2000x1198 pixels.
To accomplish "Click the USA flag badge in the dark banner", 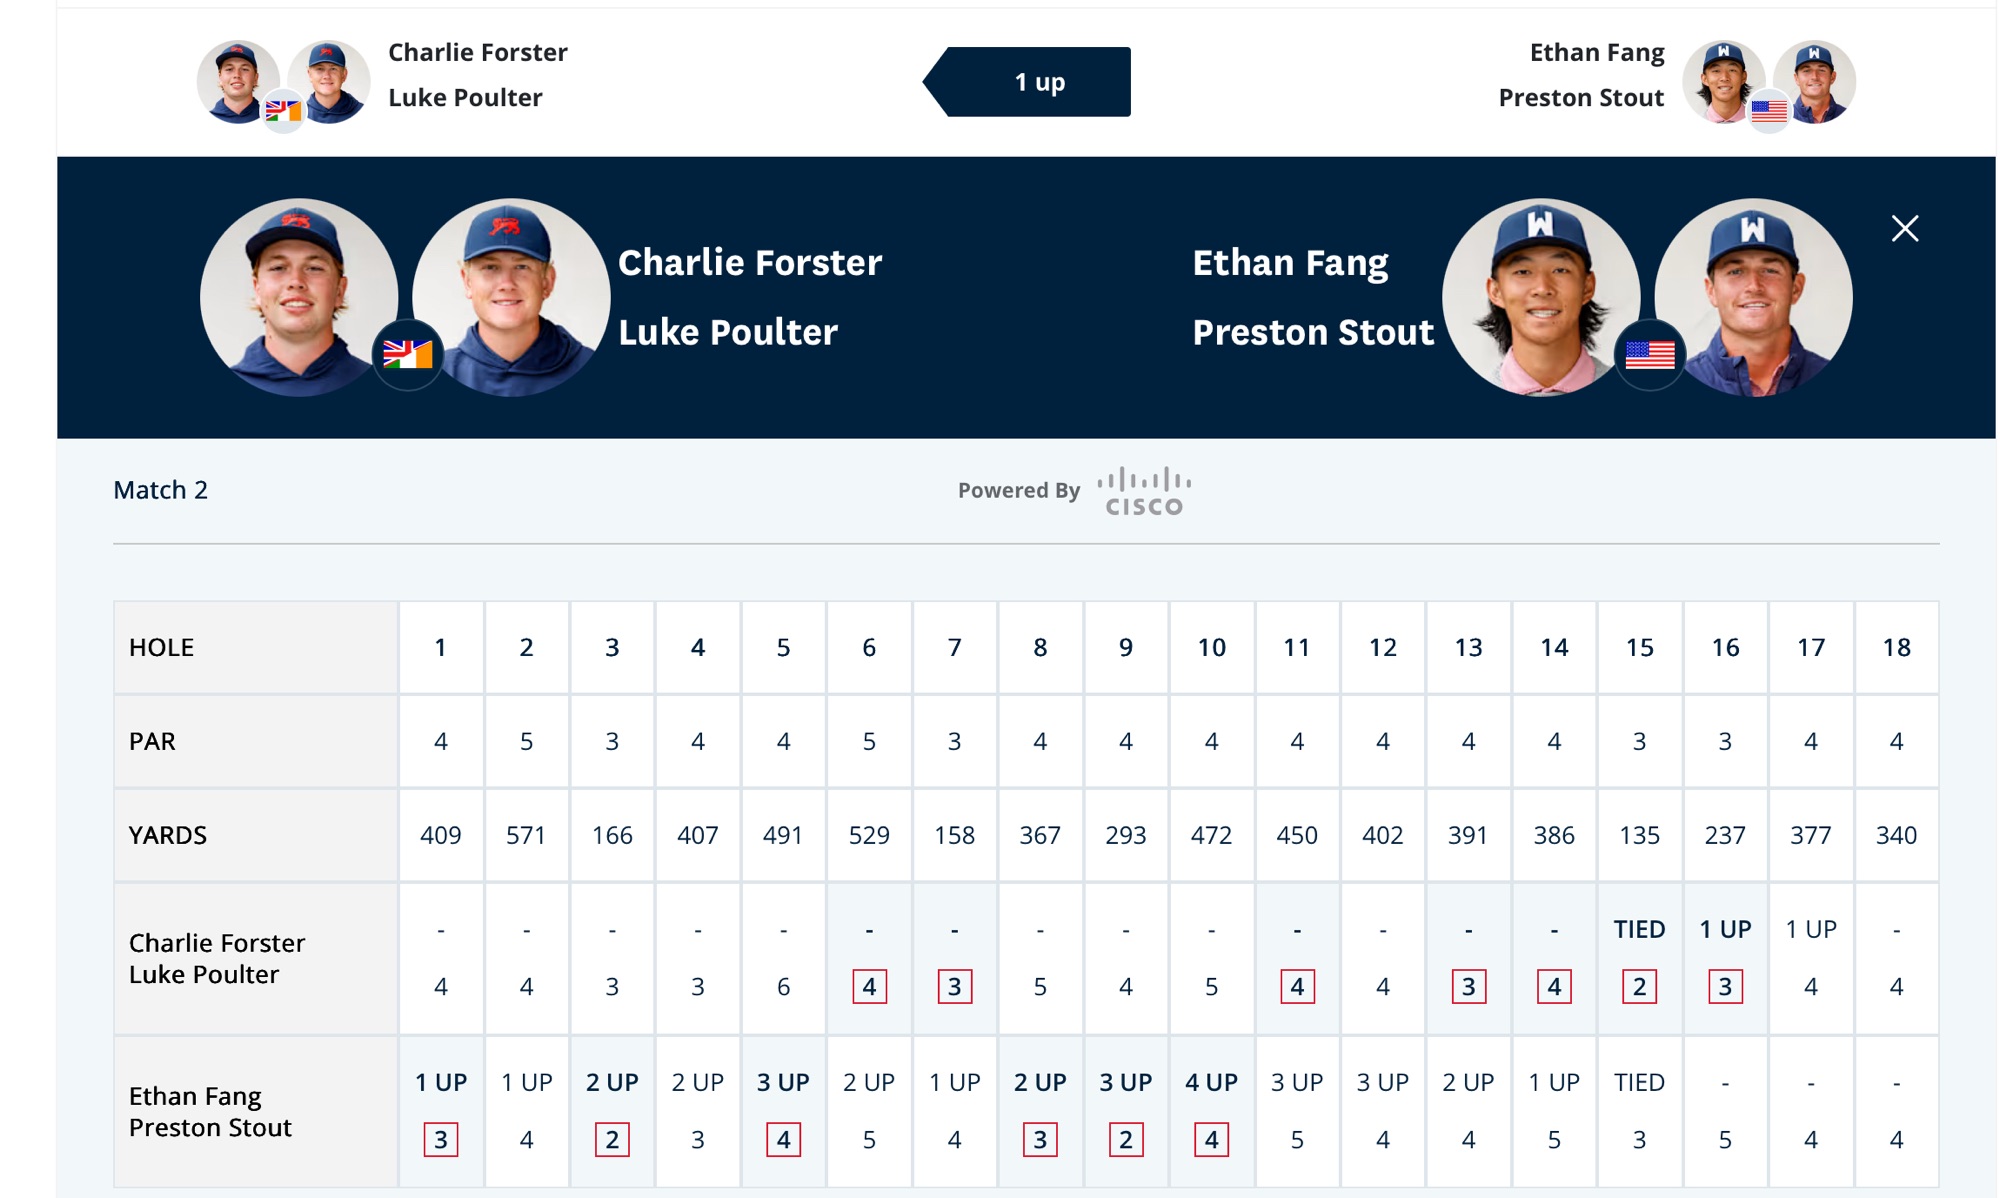I will pyautogui.click(x=1649, y=354).
